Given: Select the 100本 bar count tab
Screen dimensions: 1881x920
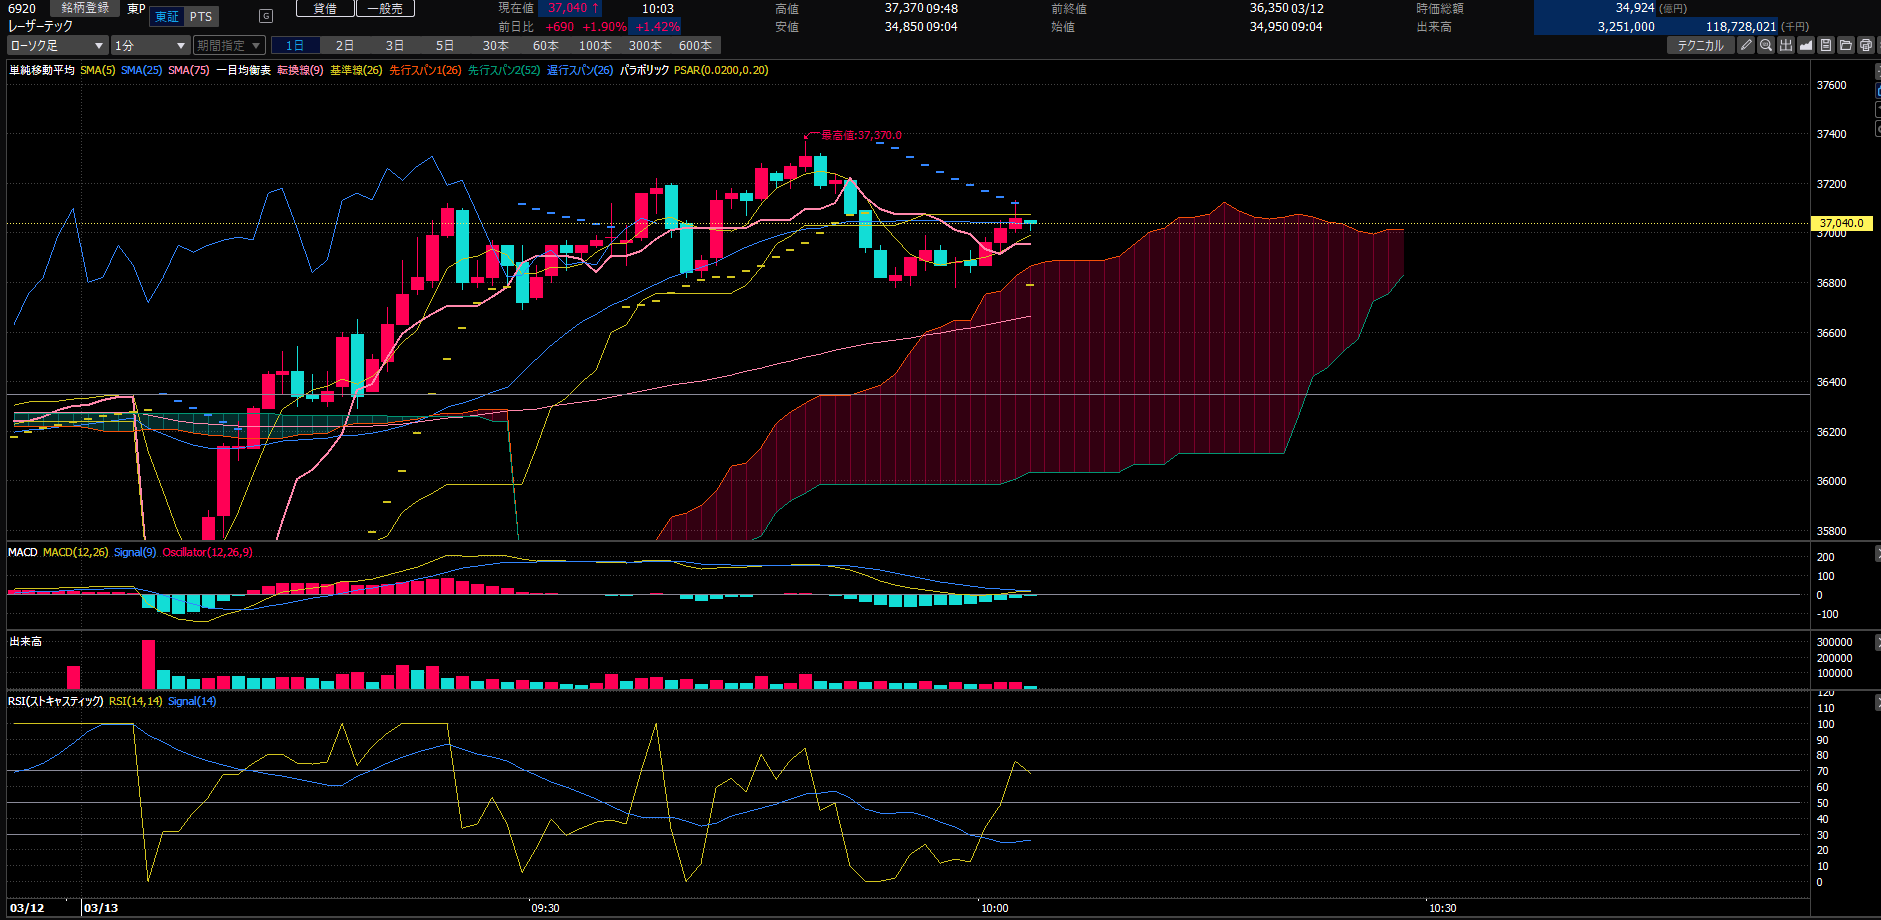Looking at the screenshot, I should (x=595, y=46).
